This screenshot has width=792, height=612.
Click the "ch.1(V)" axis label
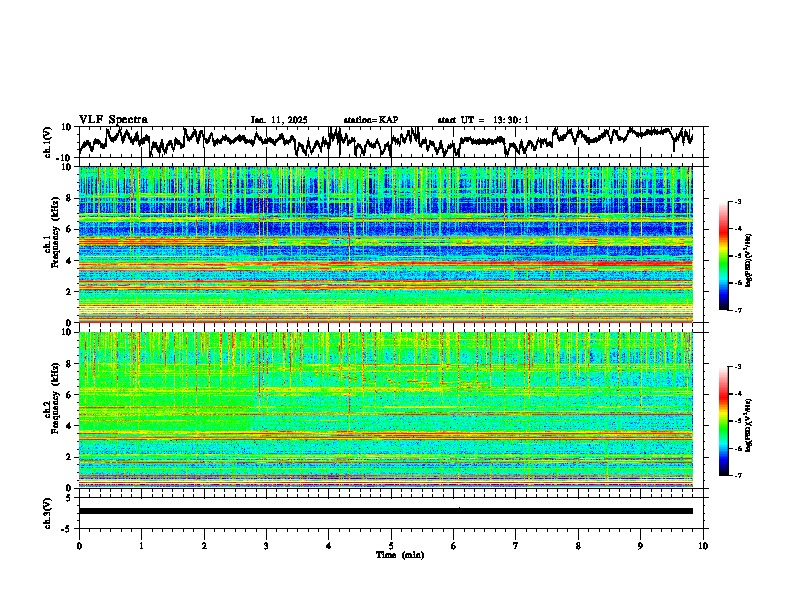tap(48, 142)
